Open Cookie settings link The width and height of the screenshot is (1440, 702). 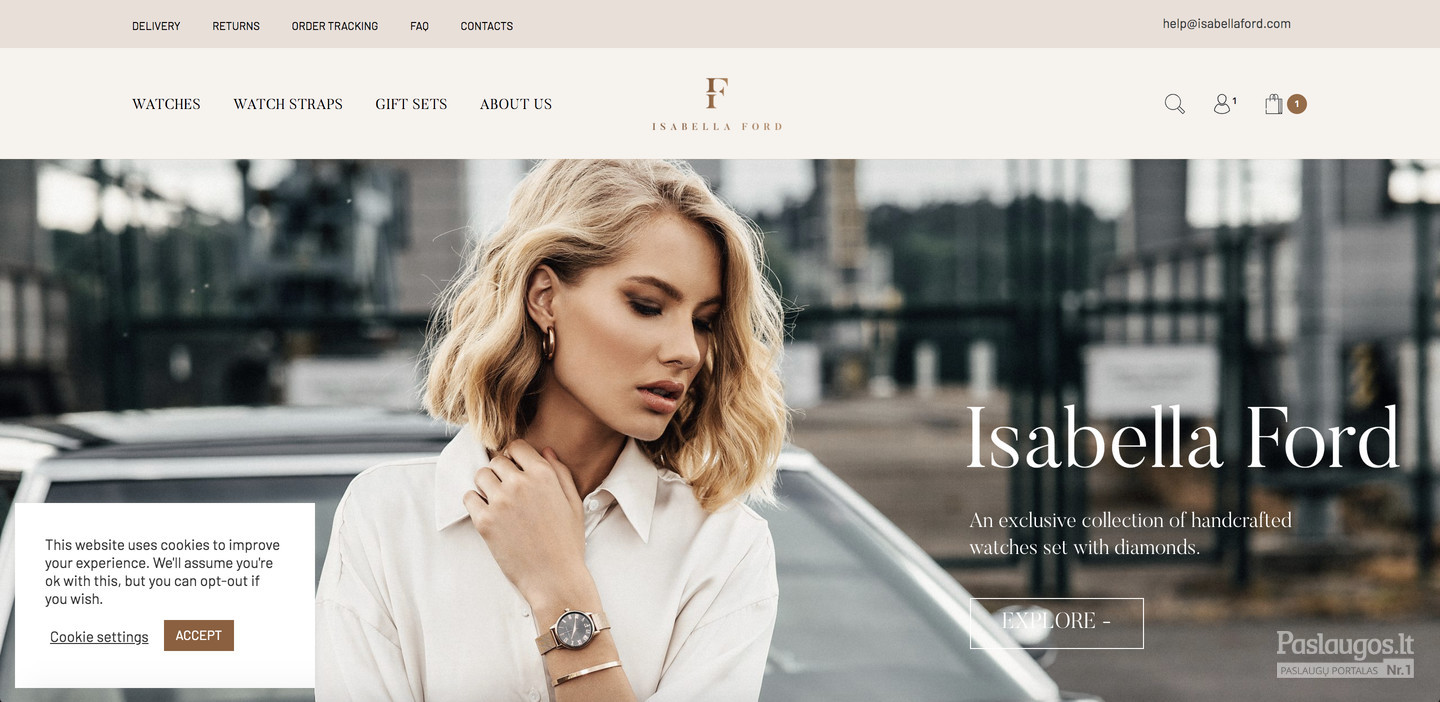99,637
